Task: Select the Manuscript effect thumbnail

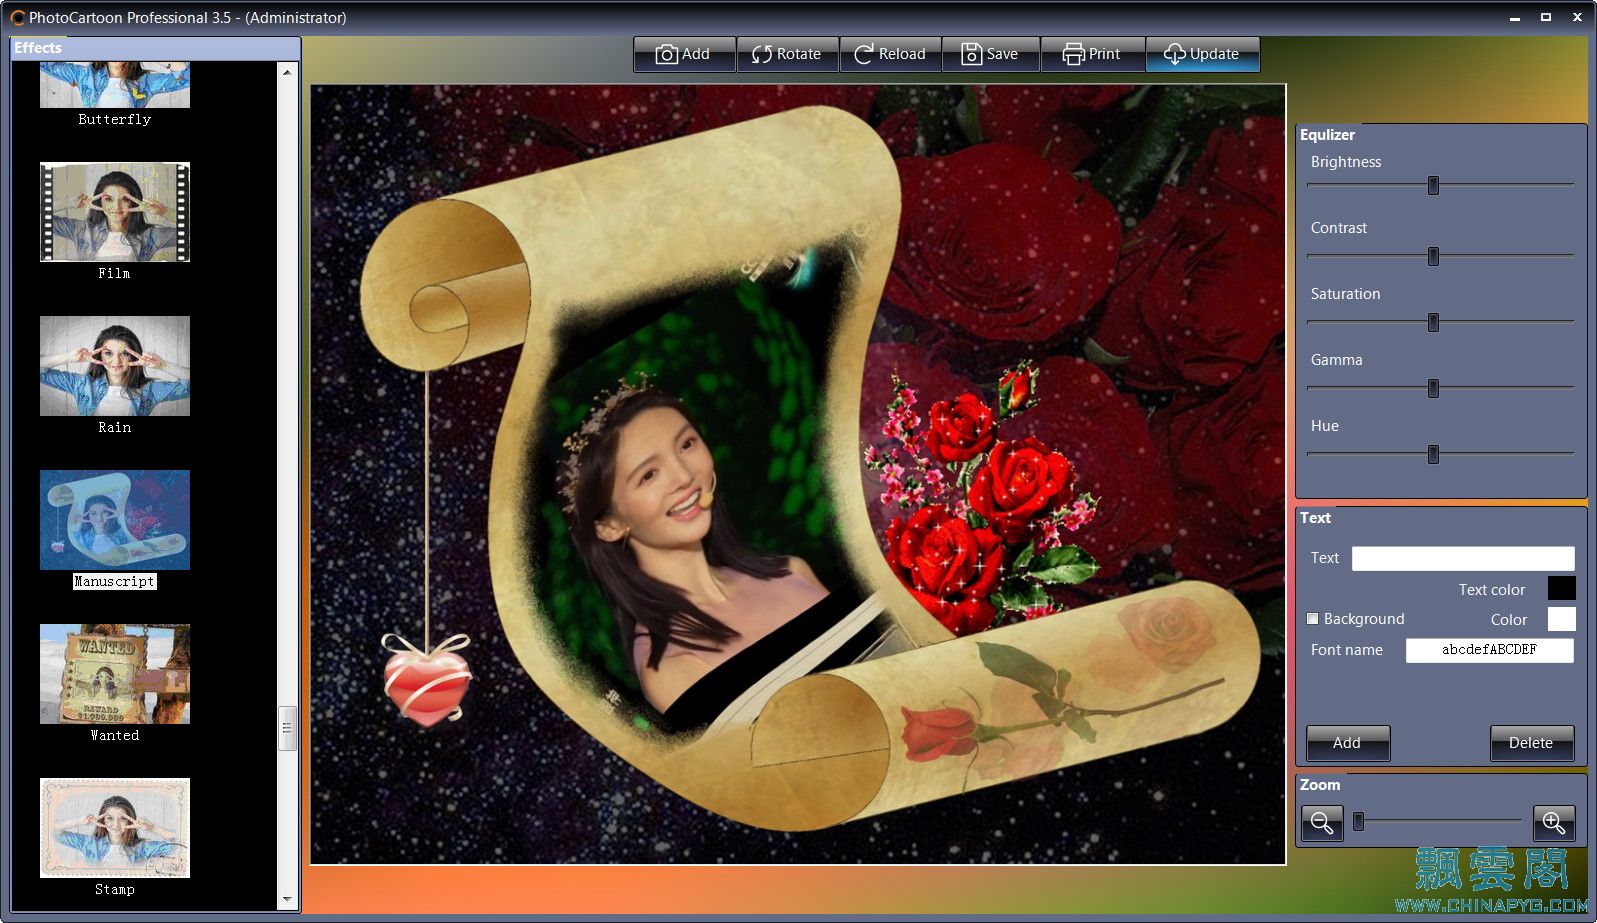Action: 115,520
